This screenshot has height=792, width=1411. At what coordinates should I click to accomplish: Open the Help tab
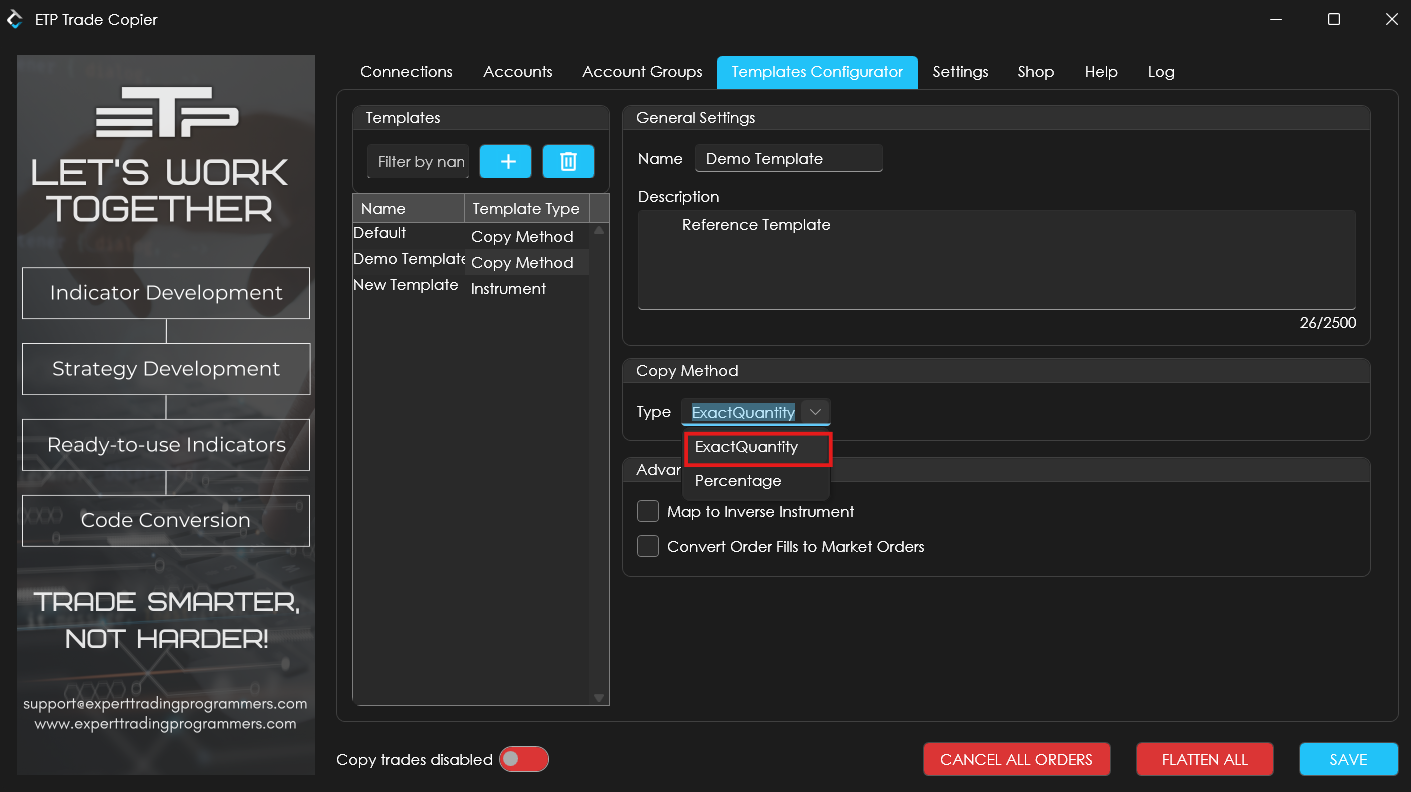[x=1101, y=72]
